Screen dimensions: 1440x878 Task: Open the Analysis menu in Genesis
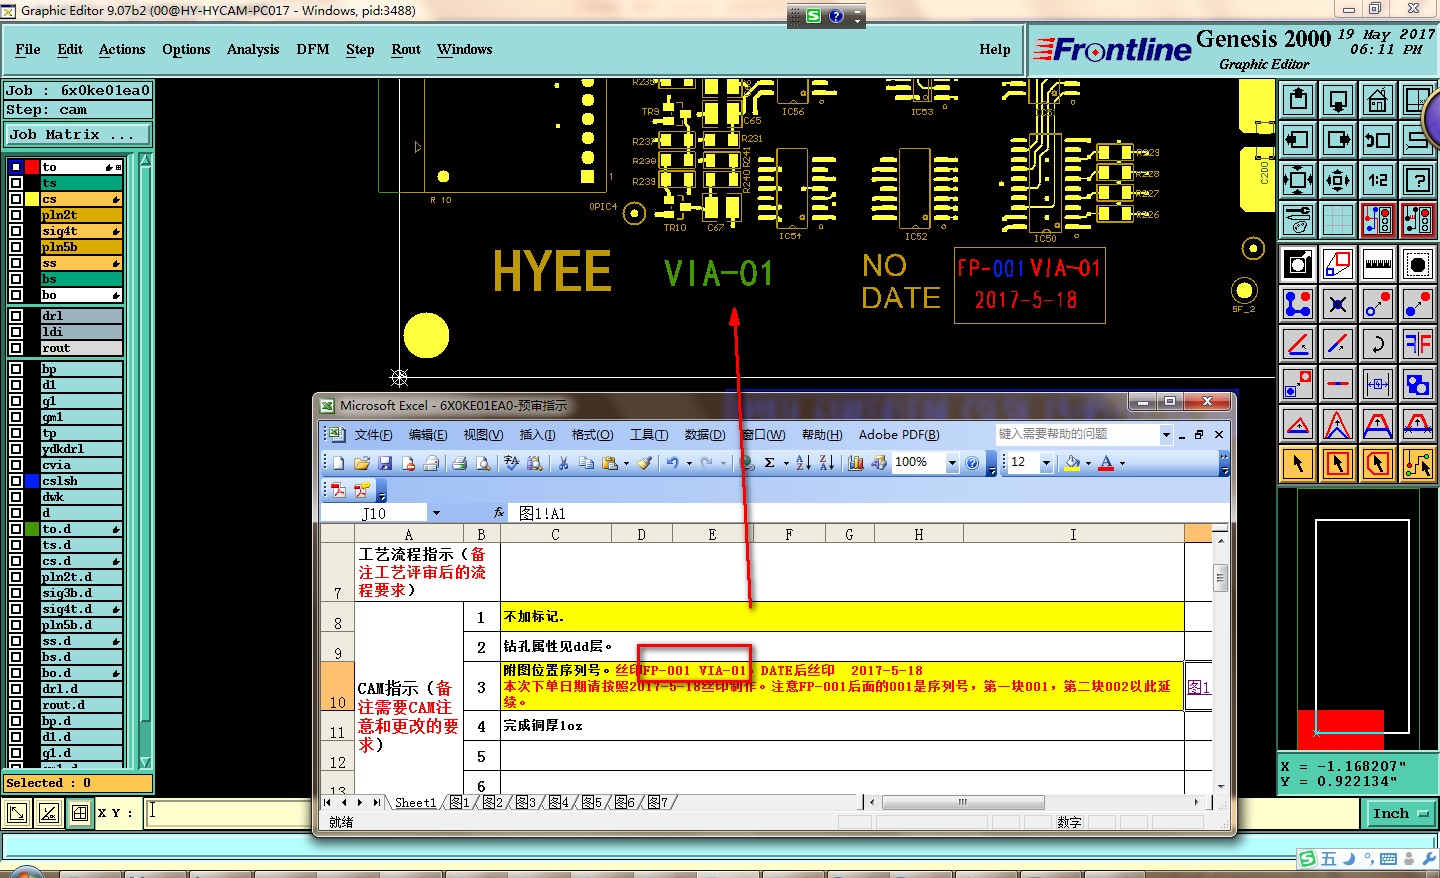tap(253, 49)
